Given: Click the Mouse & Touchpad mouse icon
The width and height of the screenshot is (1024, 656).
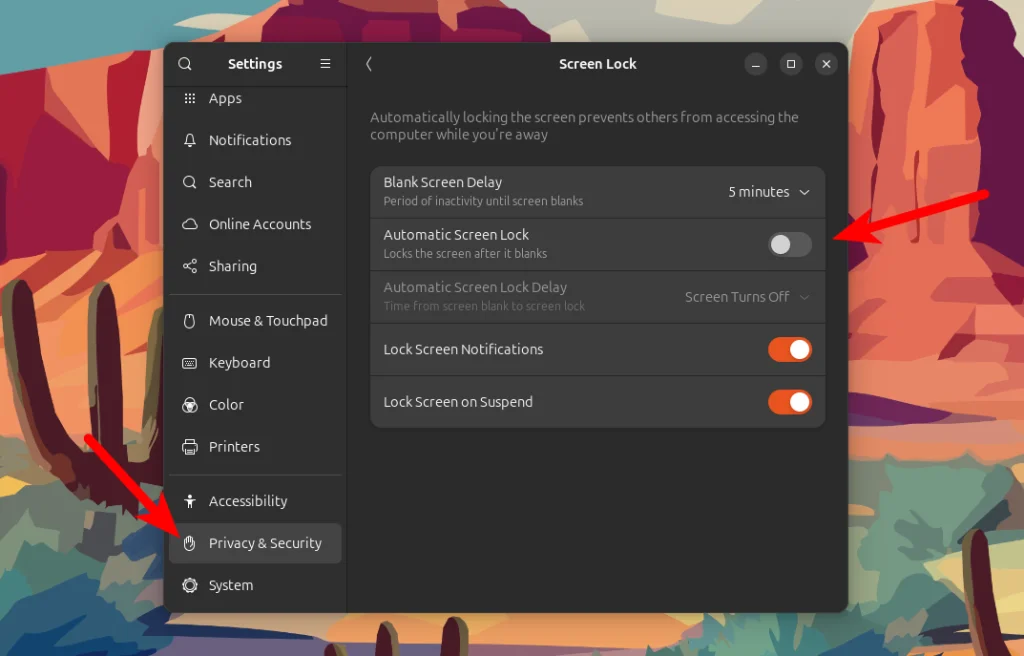Looking at the screenshot, I should click(x=190, y=321).
